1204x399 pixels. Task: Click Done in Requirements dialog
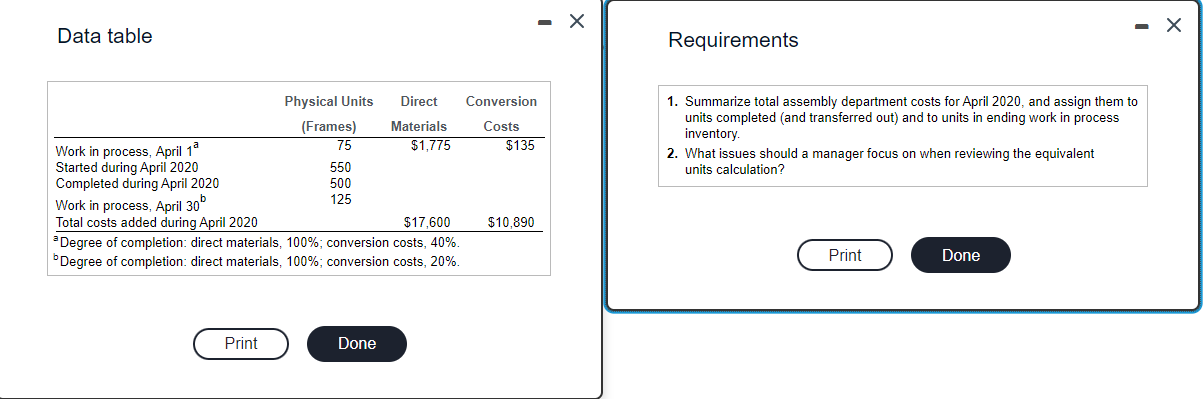pyautogui.click(x=961, y=255)
